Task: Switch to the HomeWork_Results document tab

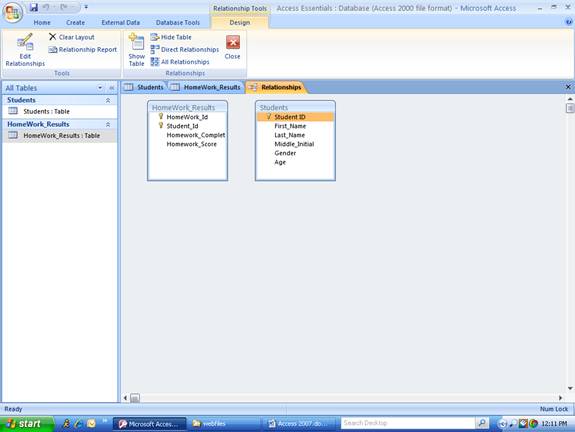Action: 206,87
